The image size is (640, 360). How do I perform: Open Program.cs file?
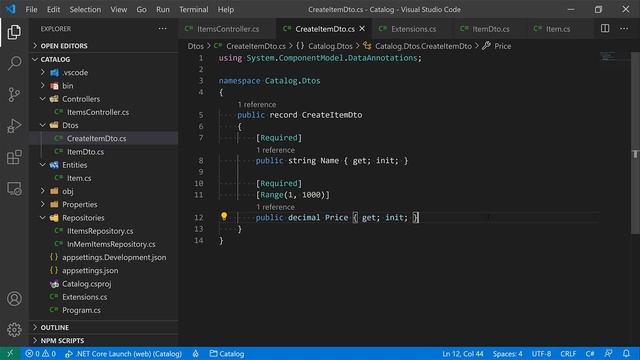(x=81, y=310)
